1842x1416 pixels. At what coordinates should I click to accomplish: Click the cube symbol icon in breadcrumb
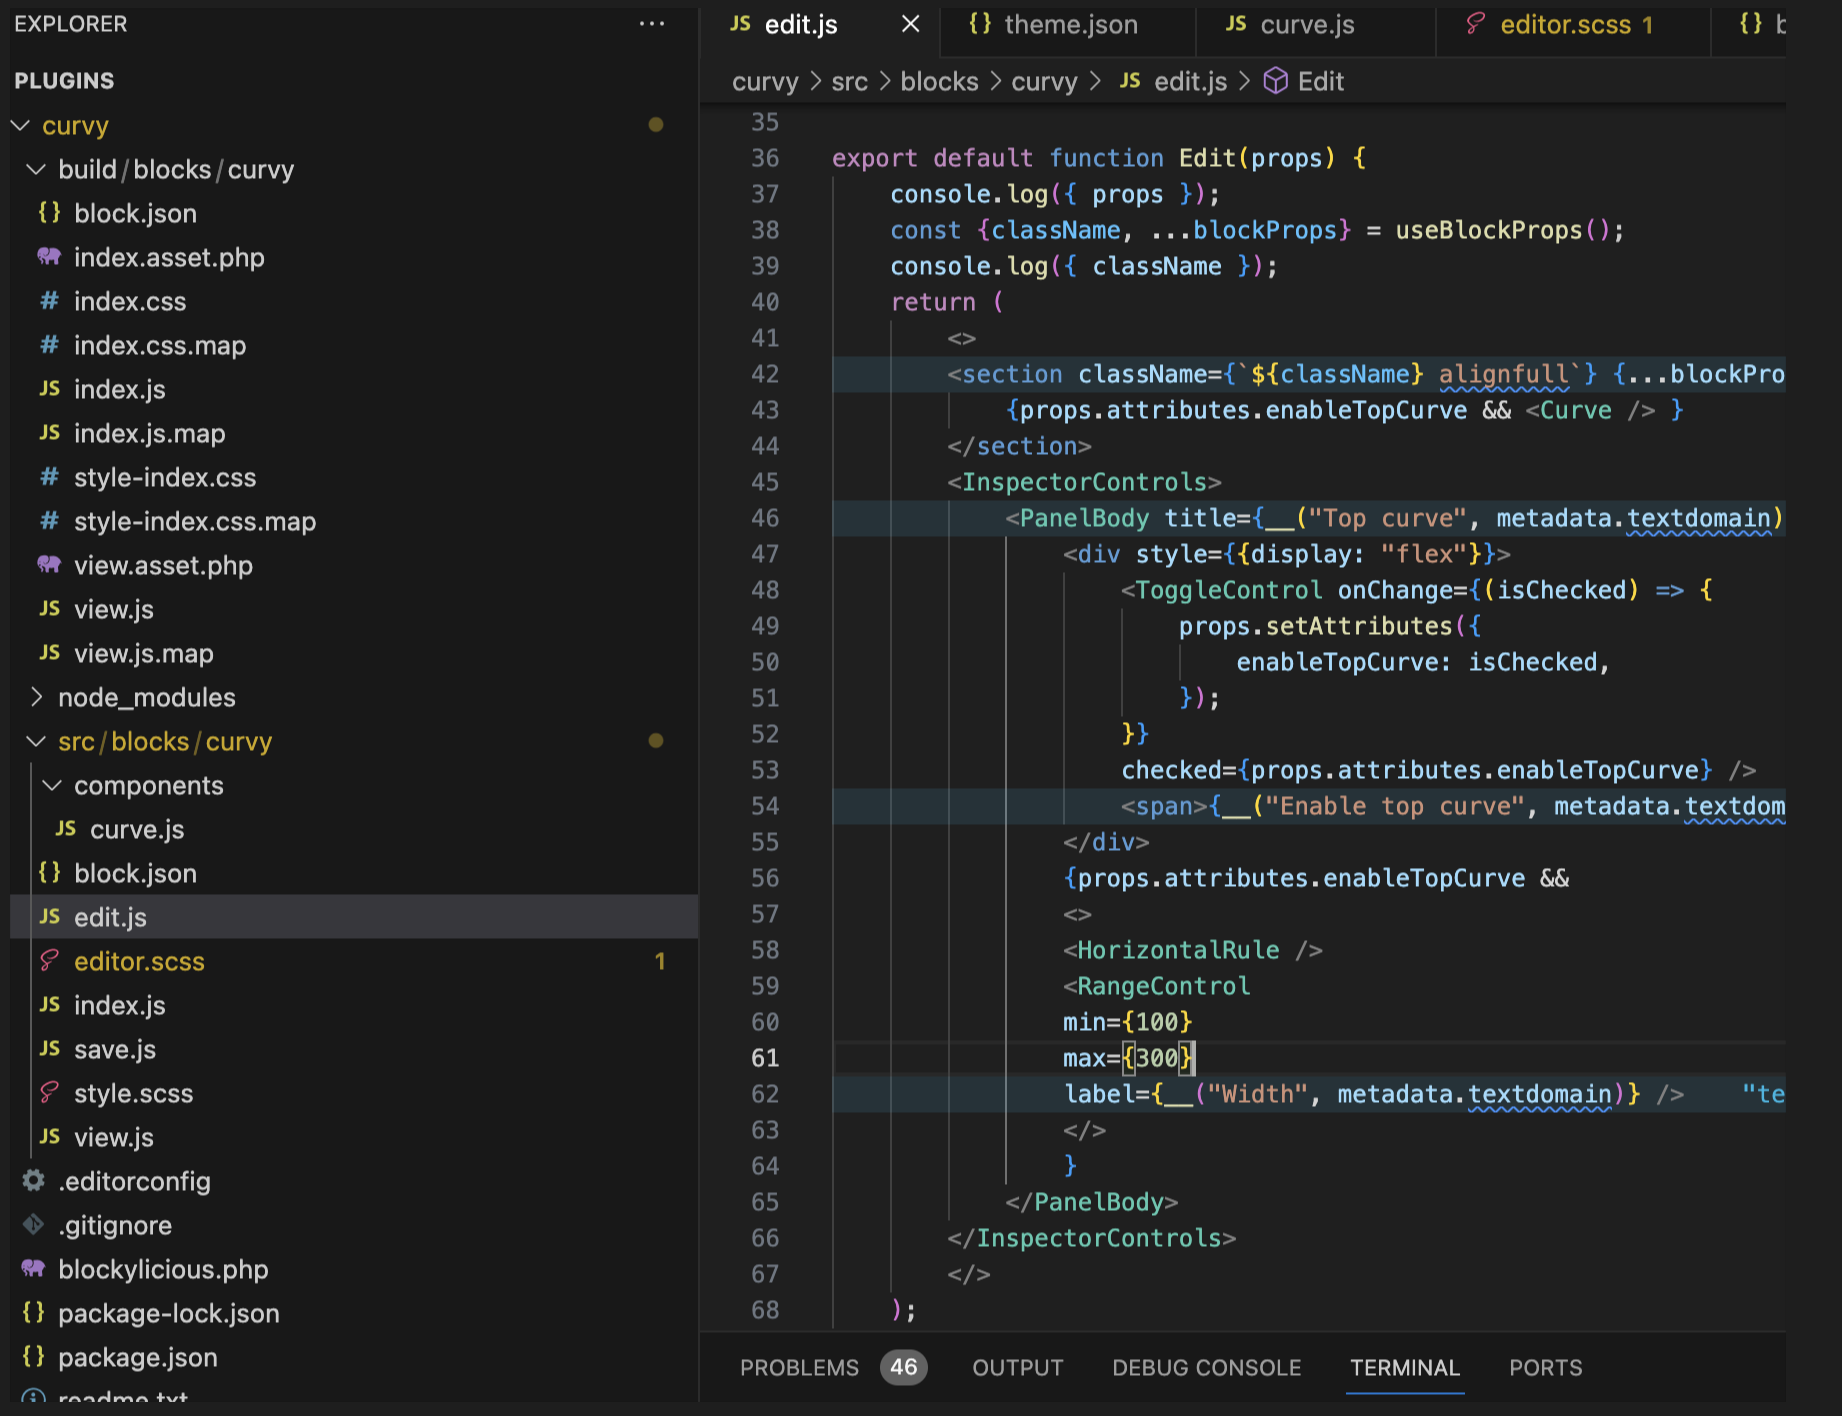click(x=1275, y=81)
